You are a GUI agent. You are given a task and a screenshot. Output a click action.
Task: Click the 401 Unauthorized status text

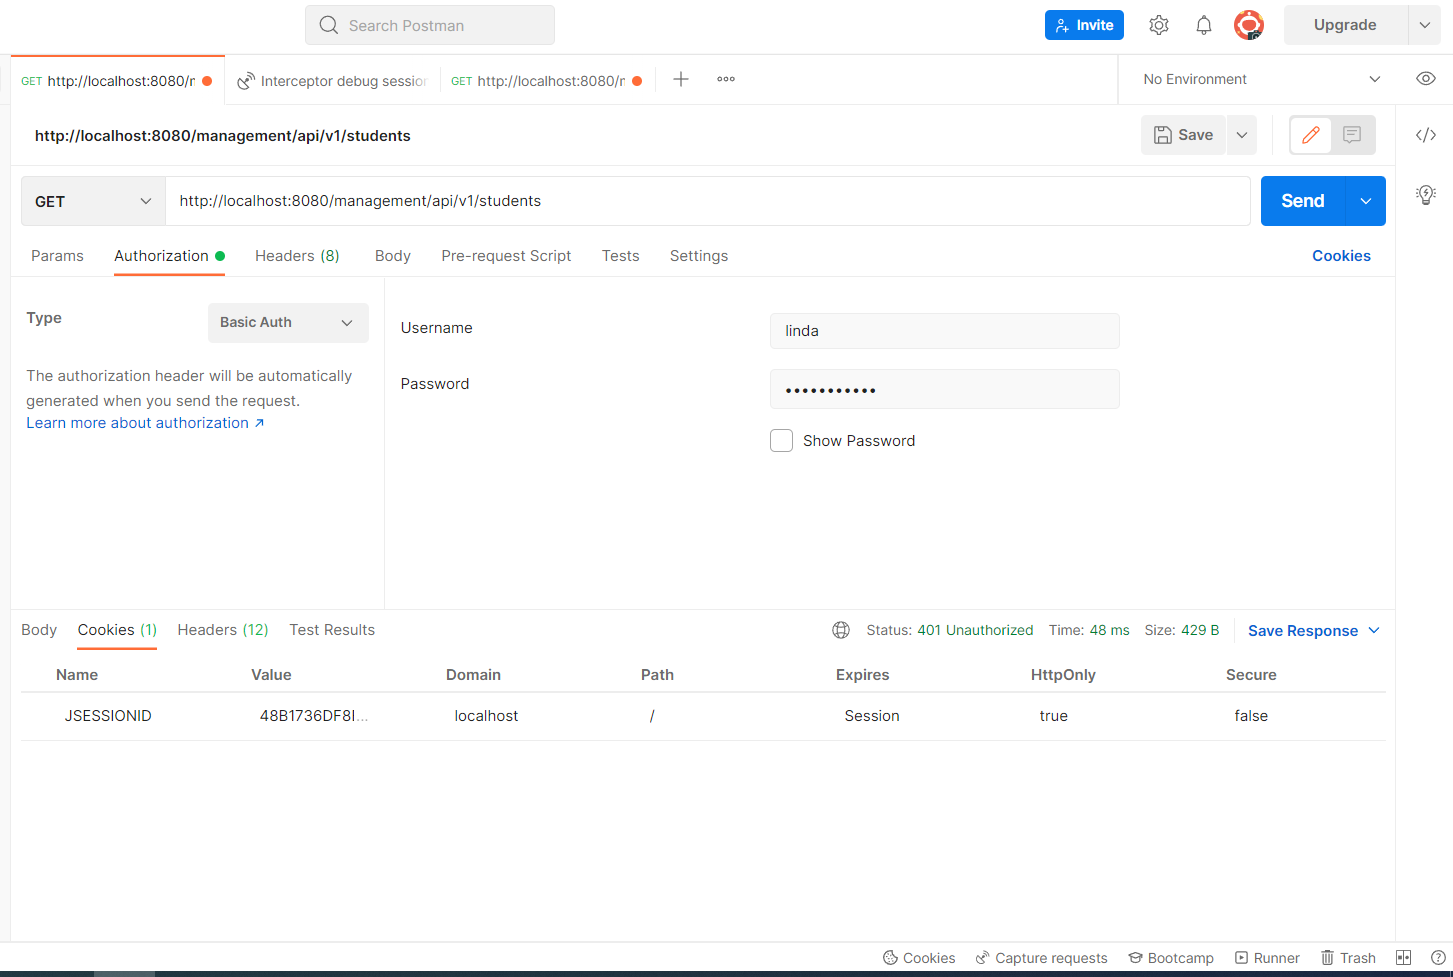click(975, 630)
